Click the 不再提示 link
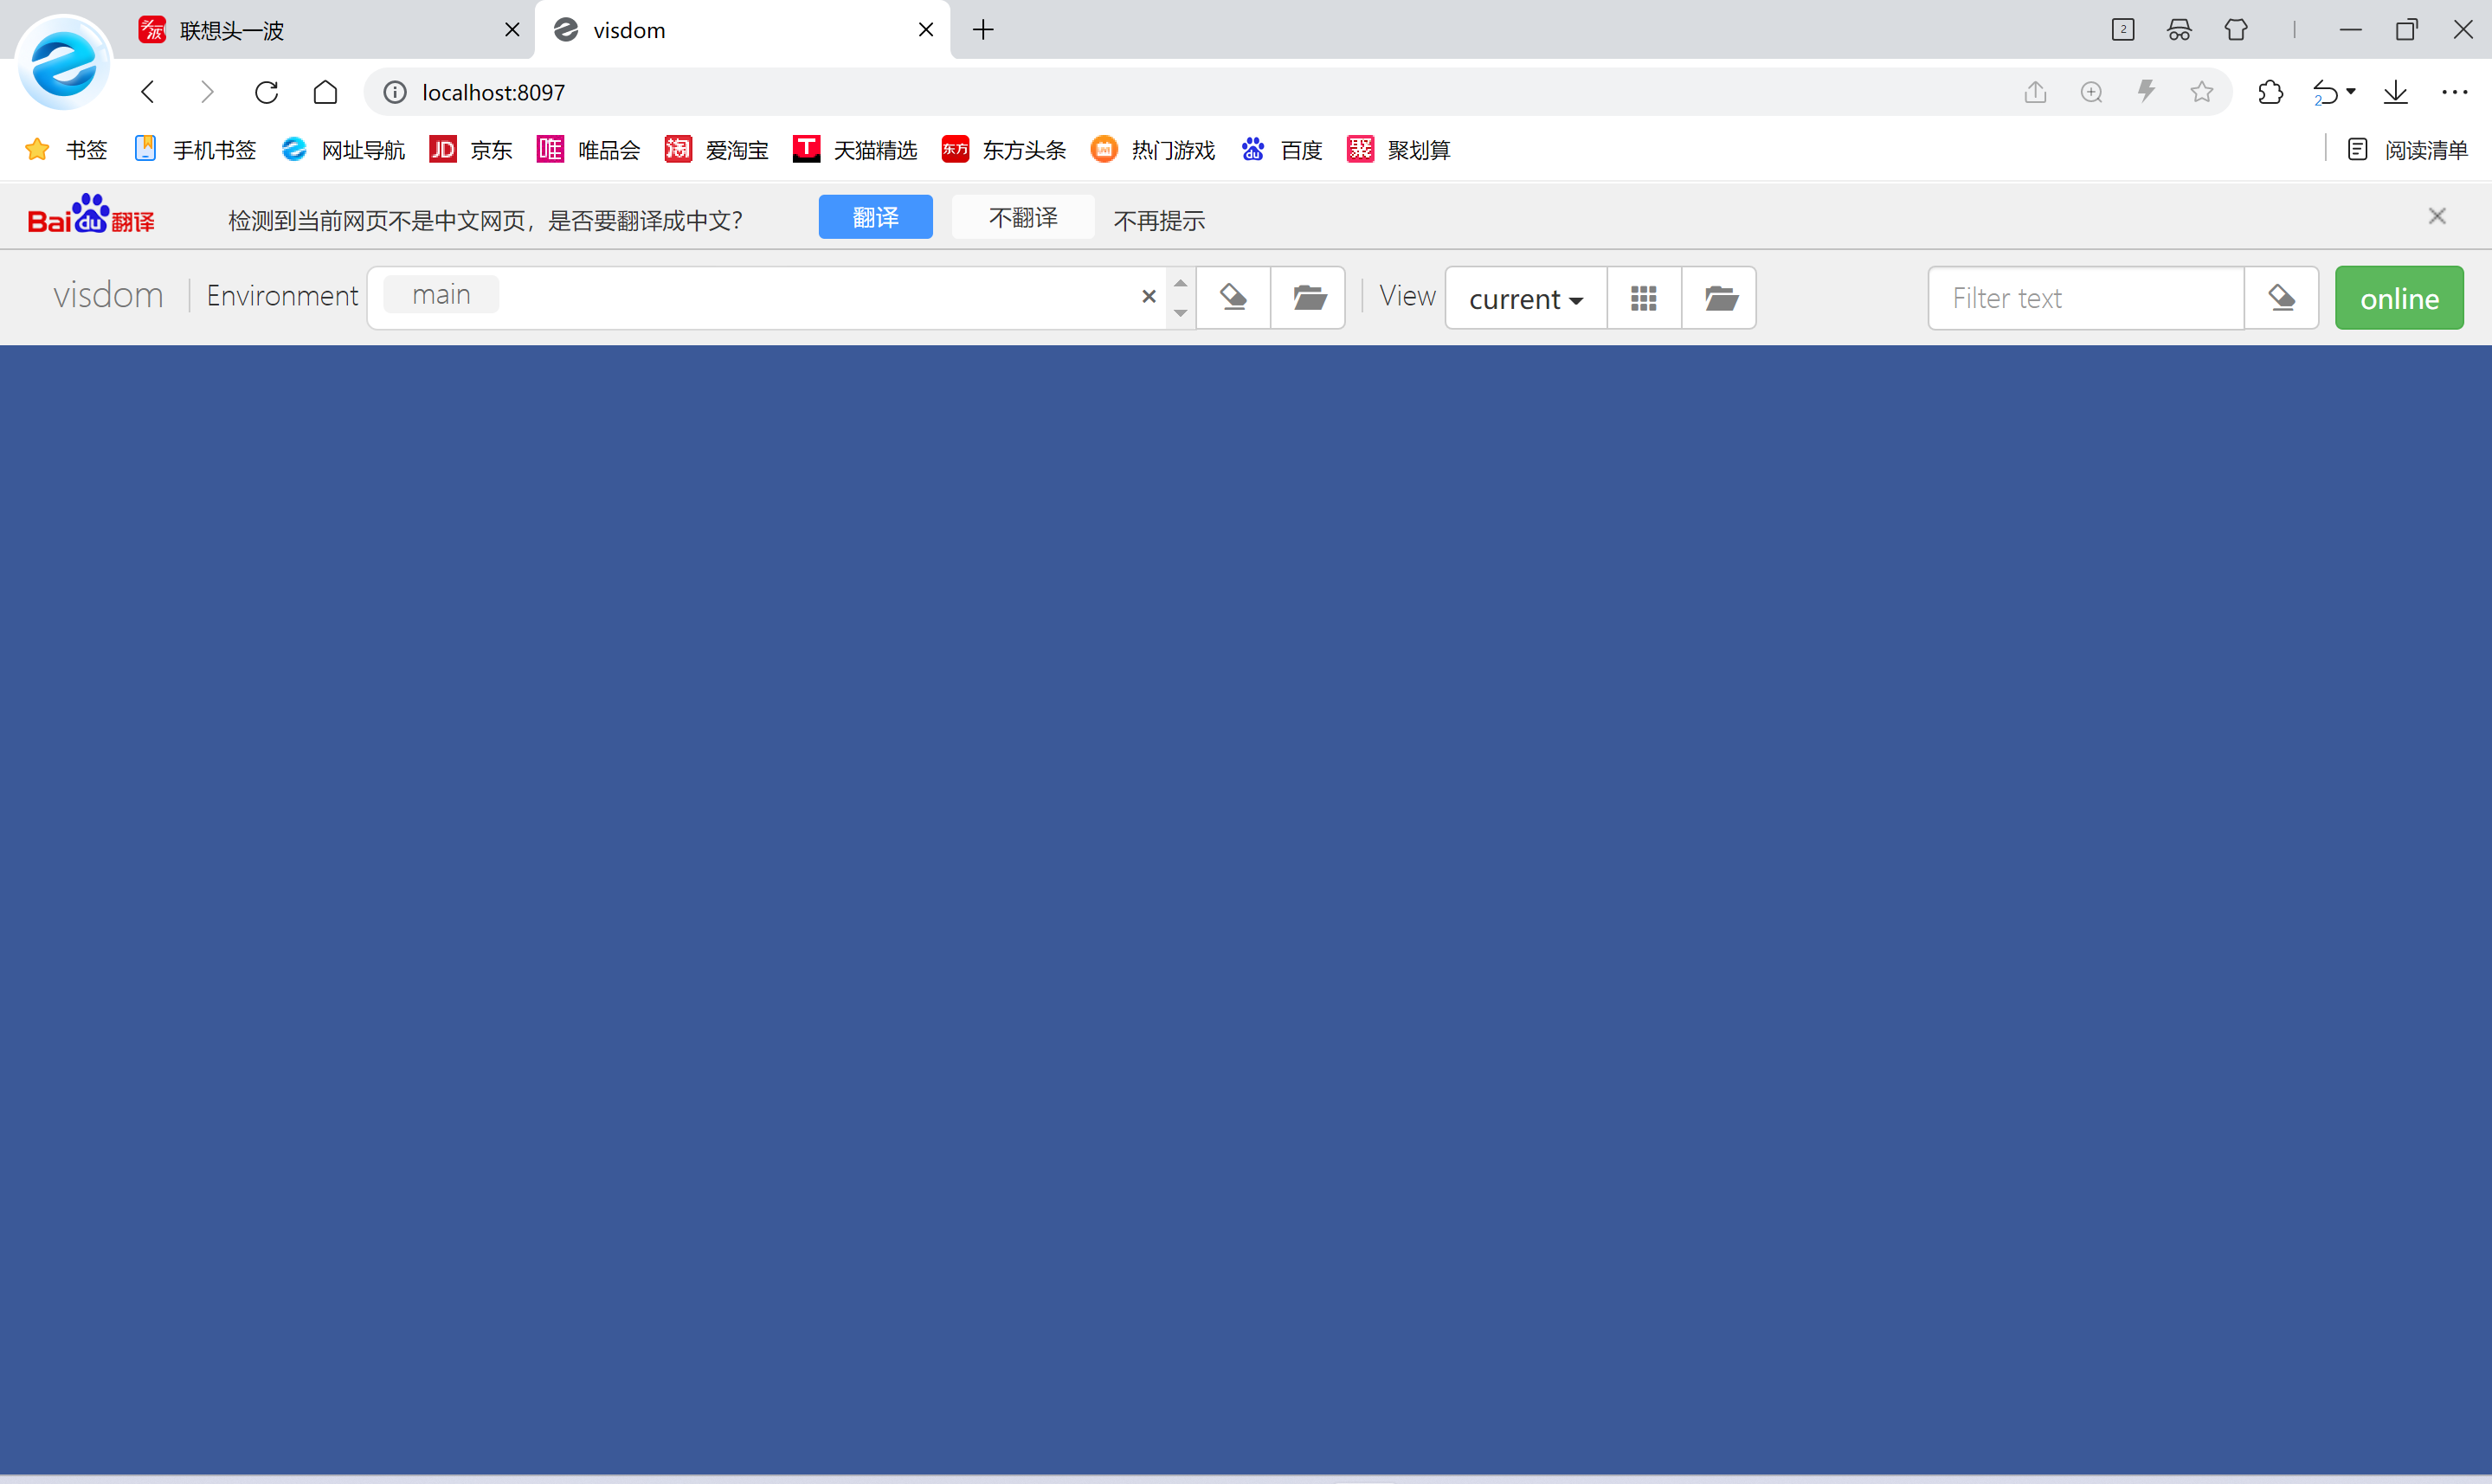Screen dimensions: 2492x1484 click(x=1159, y=220)
